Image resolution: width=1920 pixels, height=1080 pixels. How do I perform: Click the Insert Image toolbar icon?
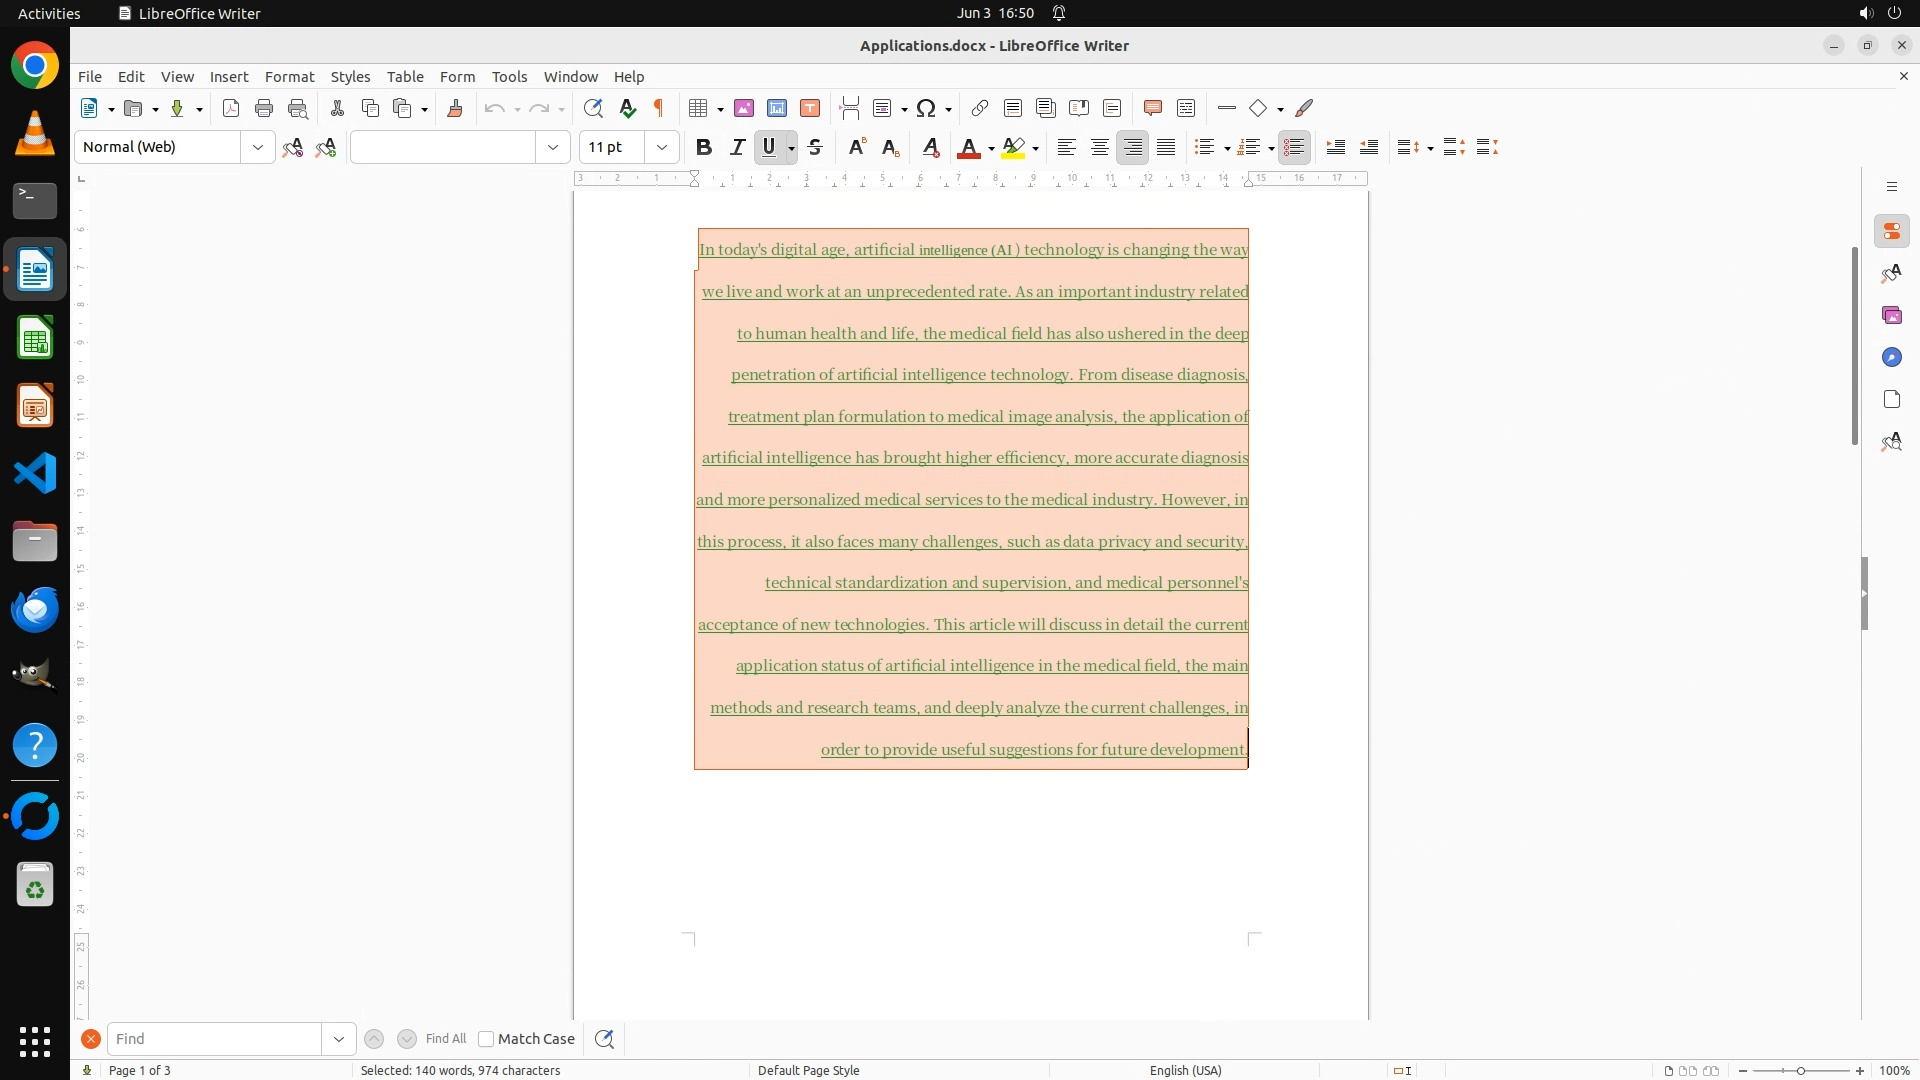click(744, 108)
